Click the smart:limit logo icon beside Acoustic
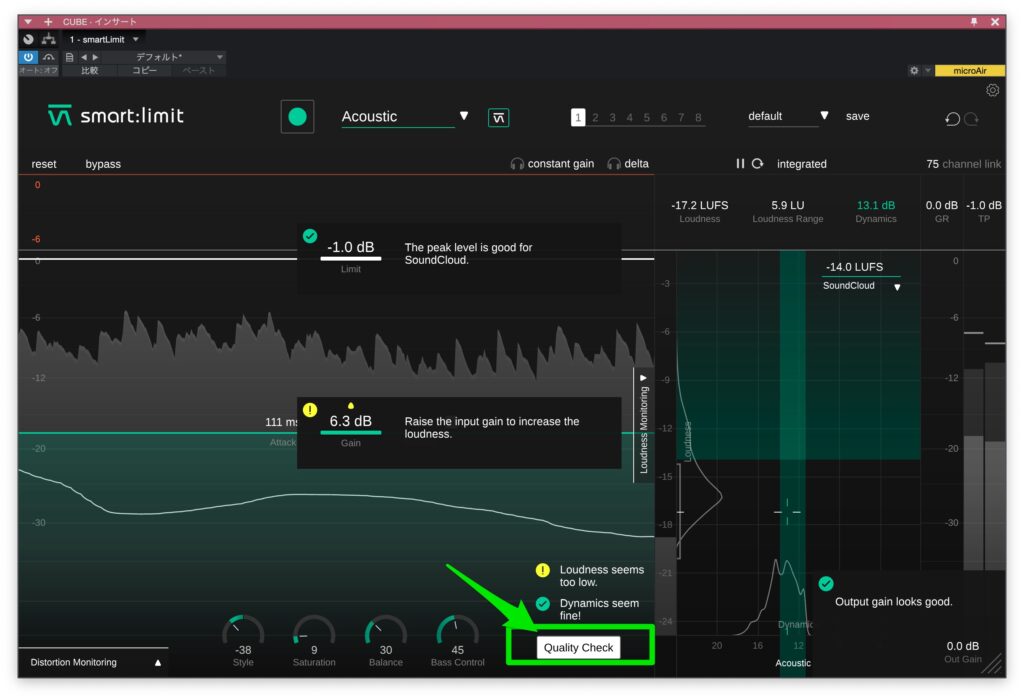1024x699 pixels. (499, 118)
